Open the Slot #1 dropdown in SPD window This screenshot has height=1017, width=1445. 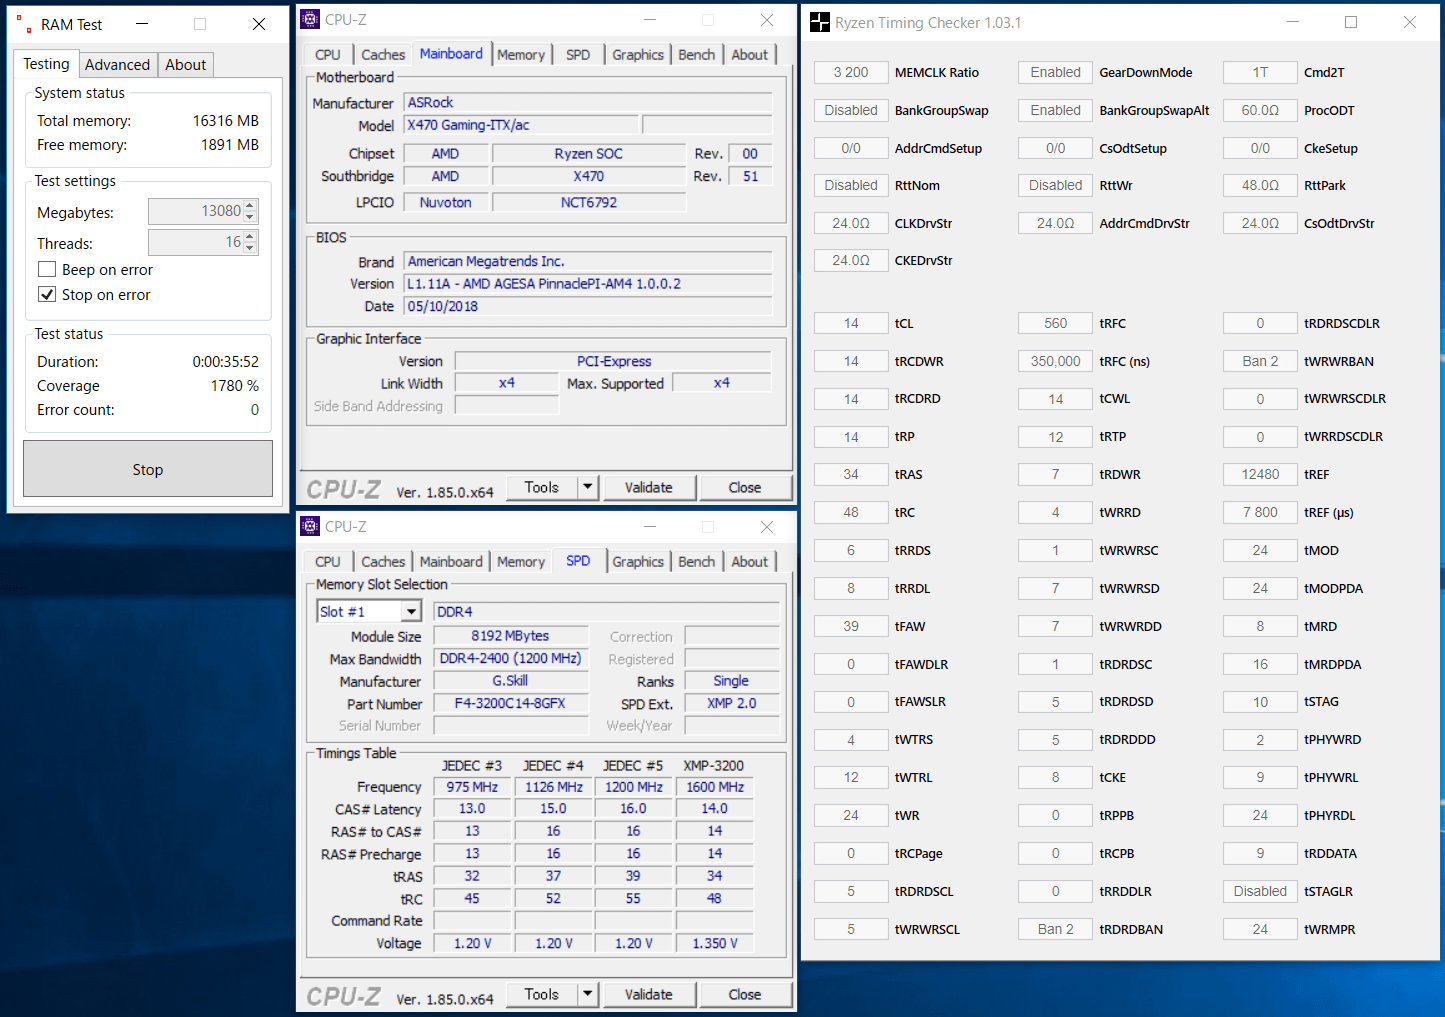[x=411, y=611]
